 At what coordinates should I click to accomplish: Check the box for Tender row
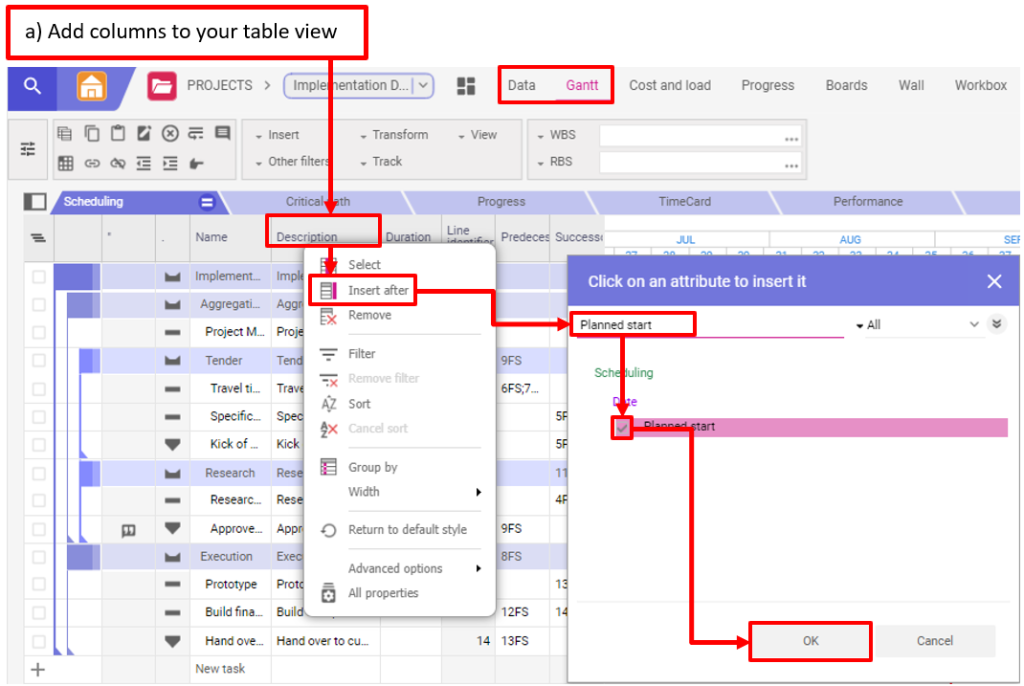click(38, 361)
